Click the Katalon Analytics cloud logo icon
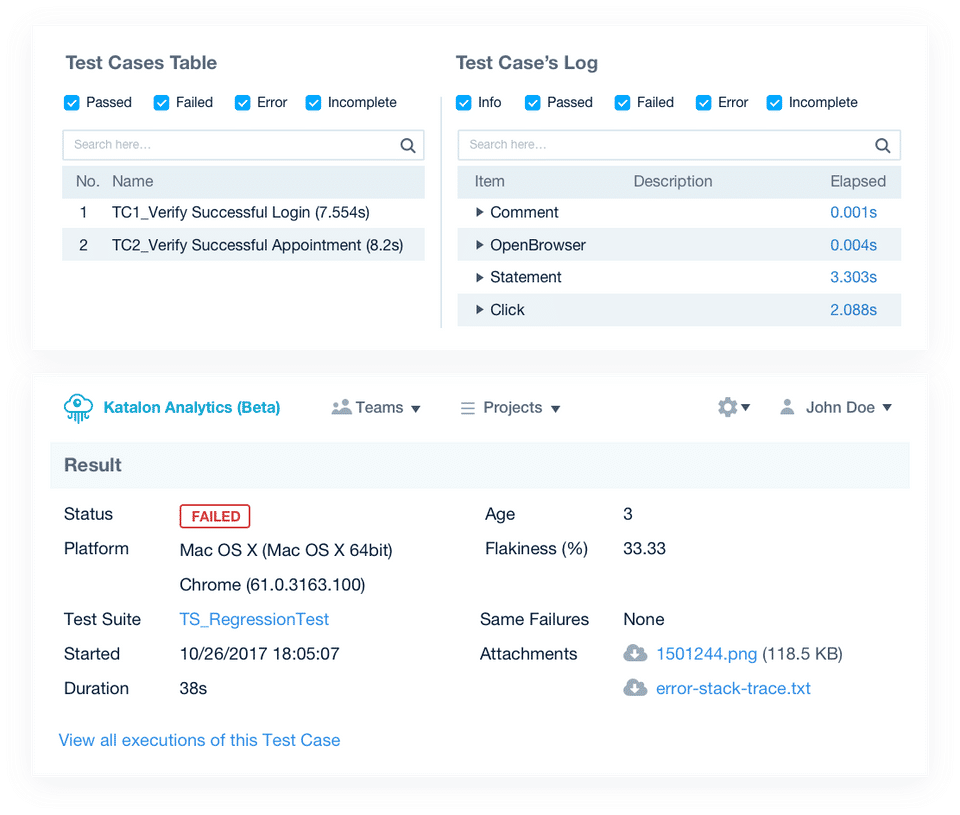The image size is (960, 815). tap(78, 408)
